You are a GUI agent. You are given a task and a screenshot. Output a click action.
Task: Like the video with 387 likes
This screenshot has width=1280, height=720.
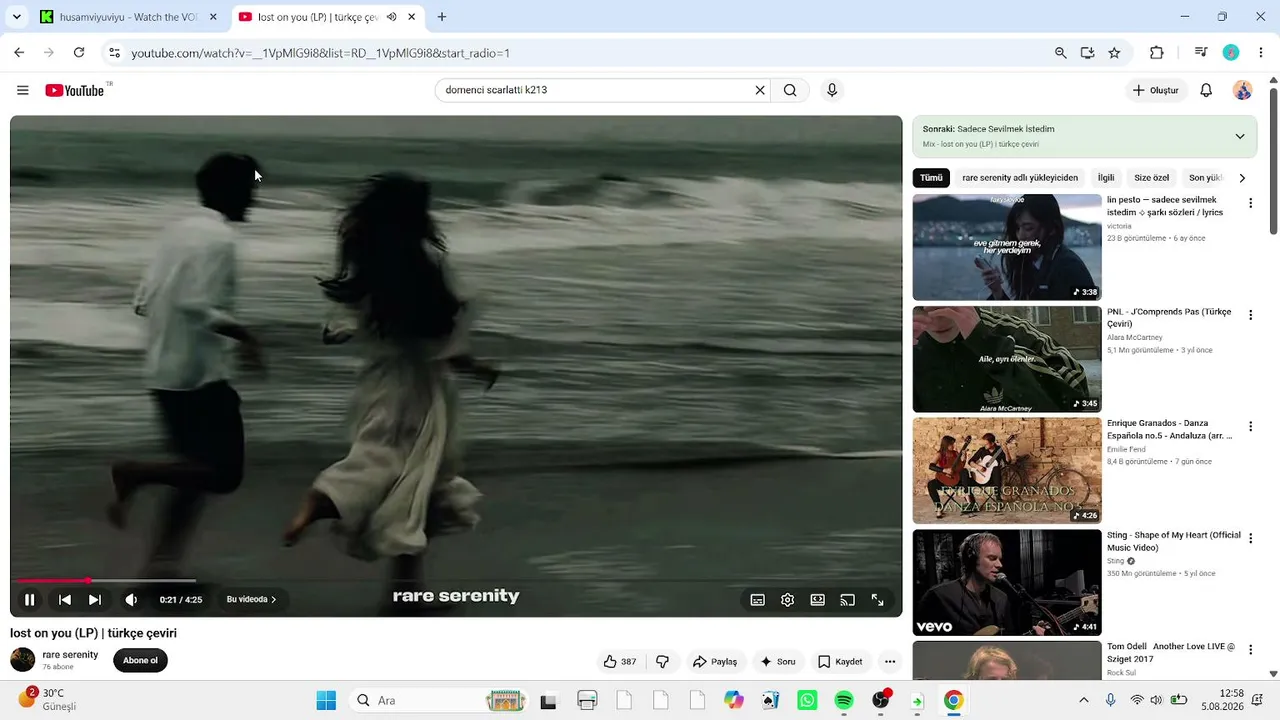click(x=620, y=661)
